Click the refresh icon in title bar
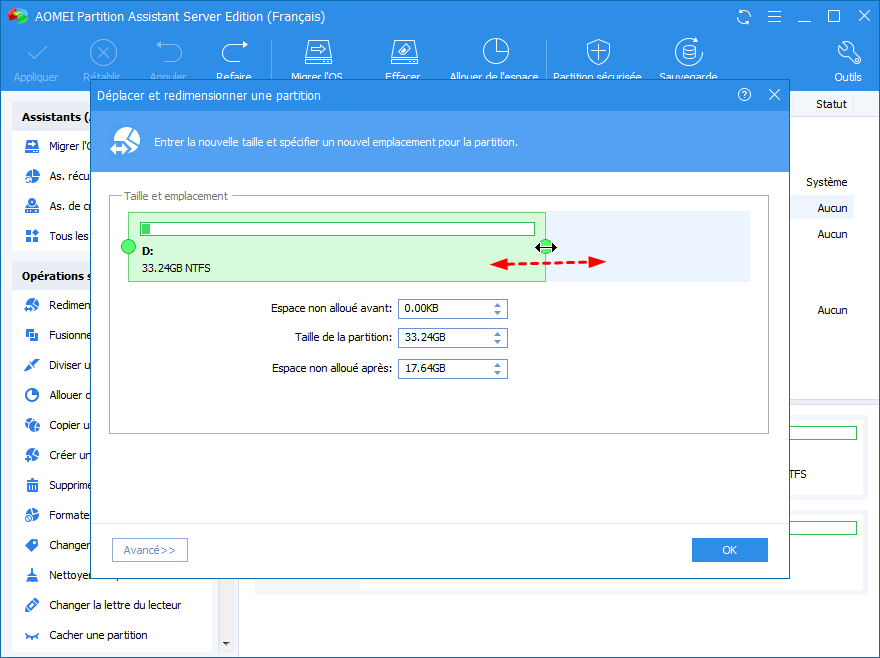Image resolution: width=880 pixels, height=658 pixels. (x=744, y=17)
